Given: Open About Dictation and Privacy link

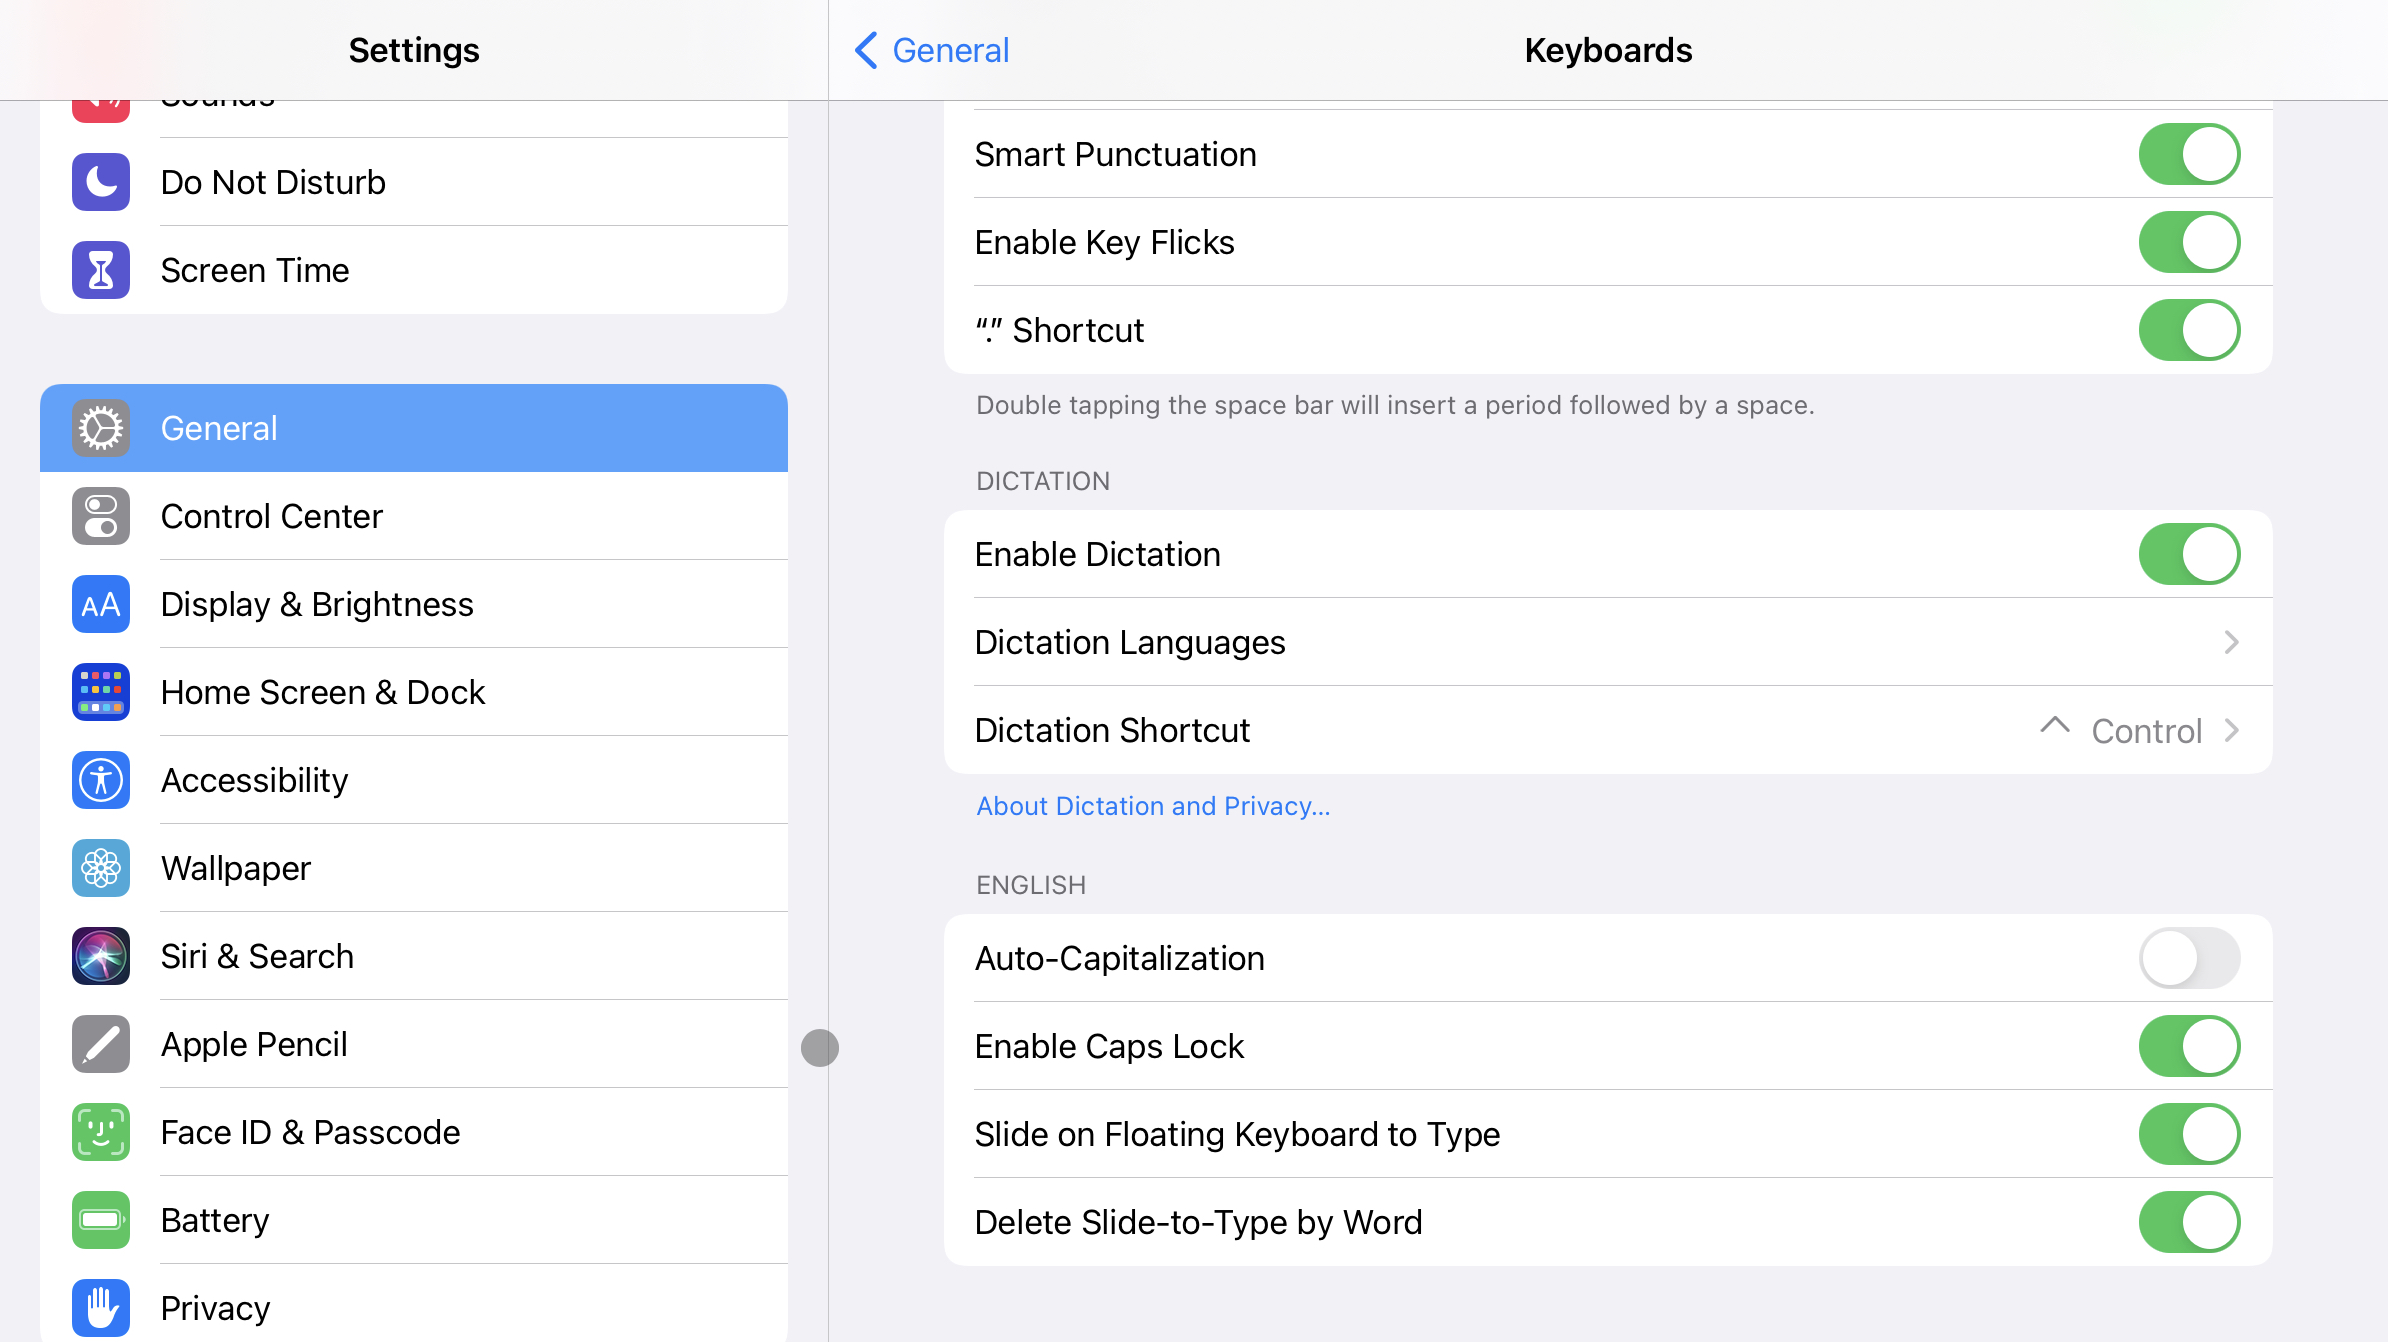Looking at the screenshot, I should 1153,806.
